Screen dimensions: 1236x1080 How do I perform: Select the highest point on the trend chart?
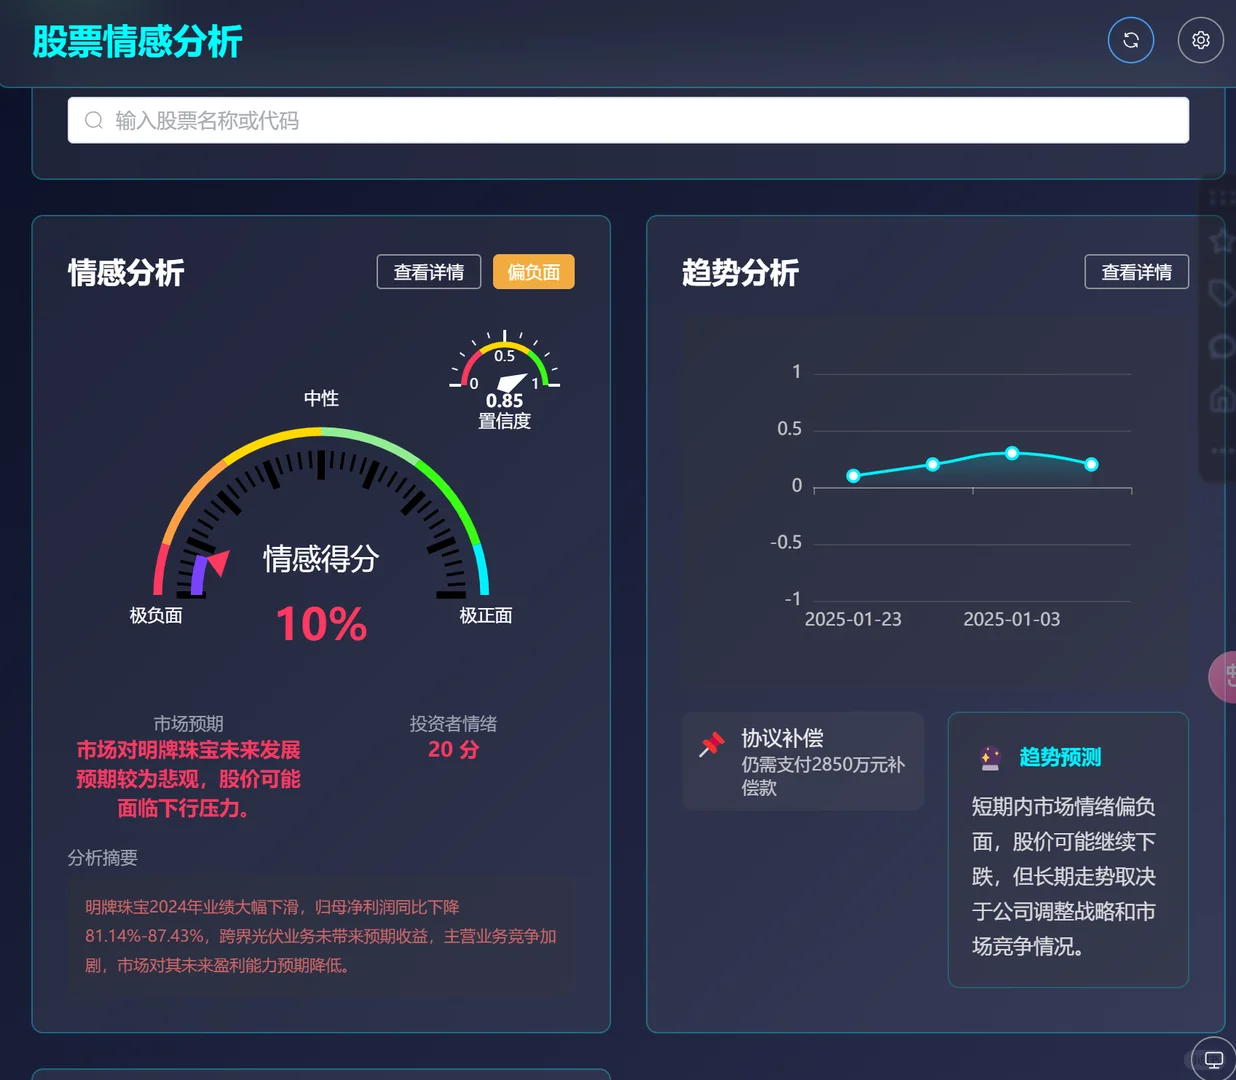[1011, 453]
